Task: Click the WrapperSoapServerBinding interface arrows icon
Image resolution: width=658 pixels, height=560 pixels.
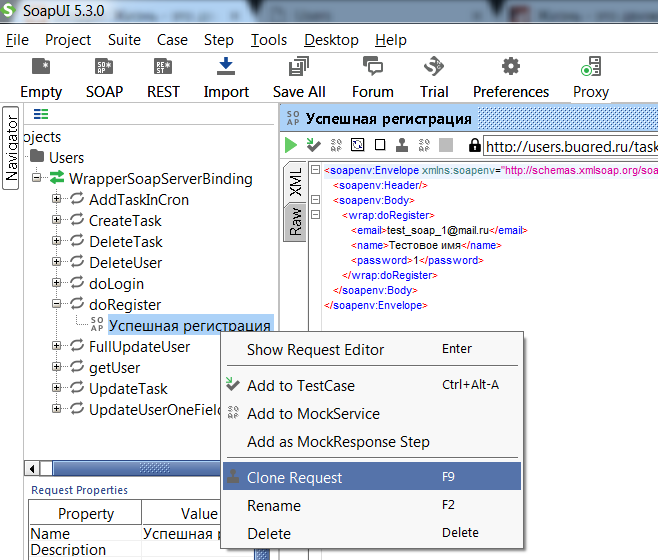Action: pyautogui.click(x=57, y=178)
